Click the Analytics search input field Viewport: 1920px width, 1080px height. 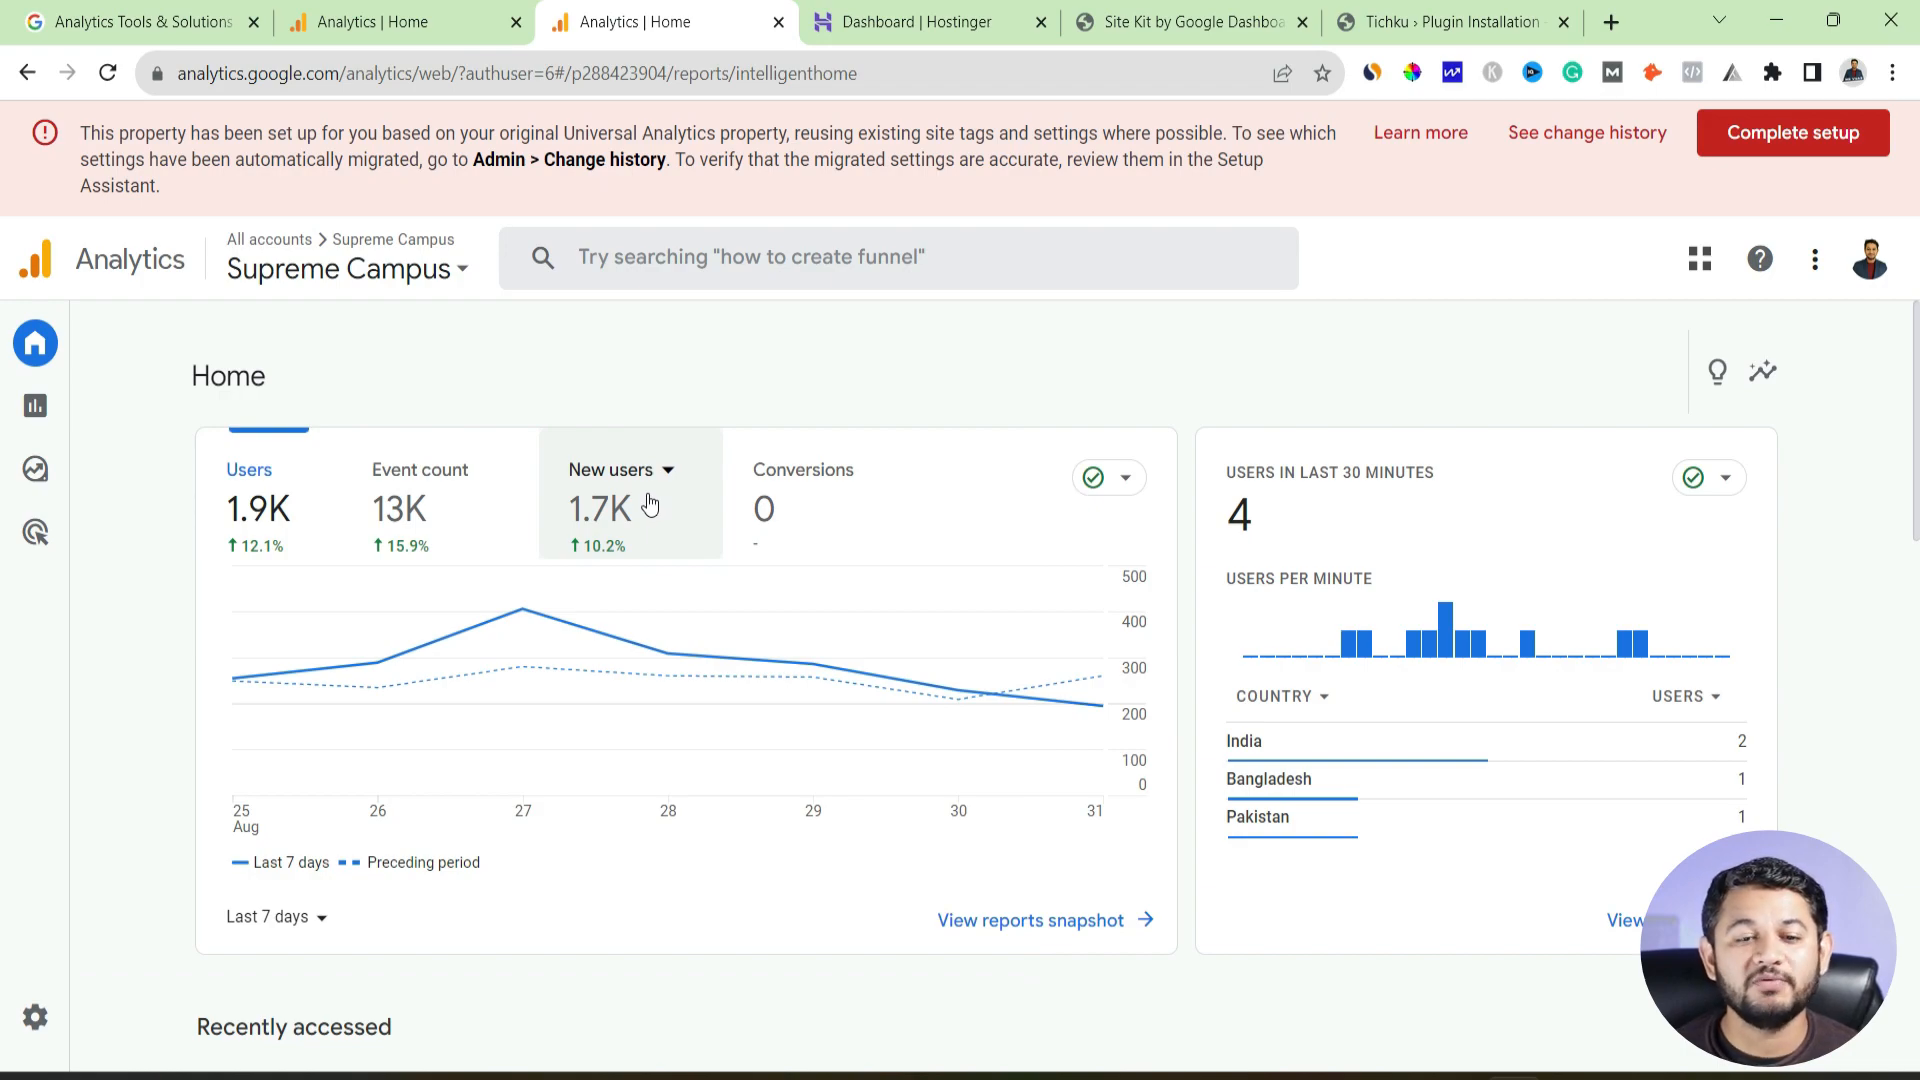(x=902, y=258)
